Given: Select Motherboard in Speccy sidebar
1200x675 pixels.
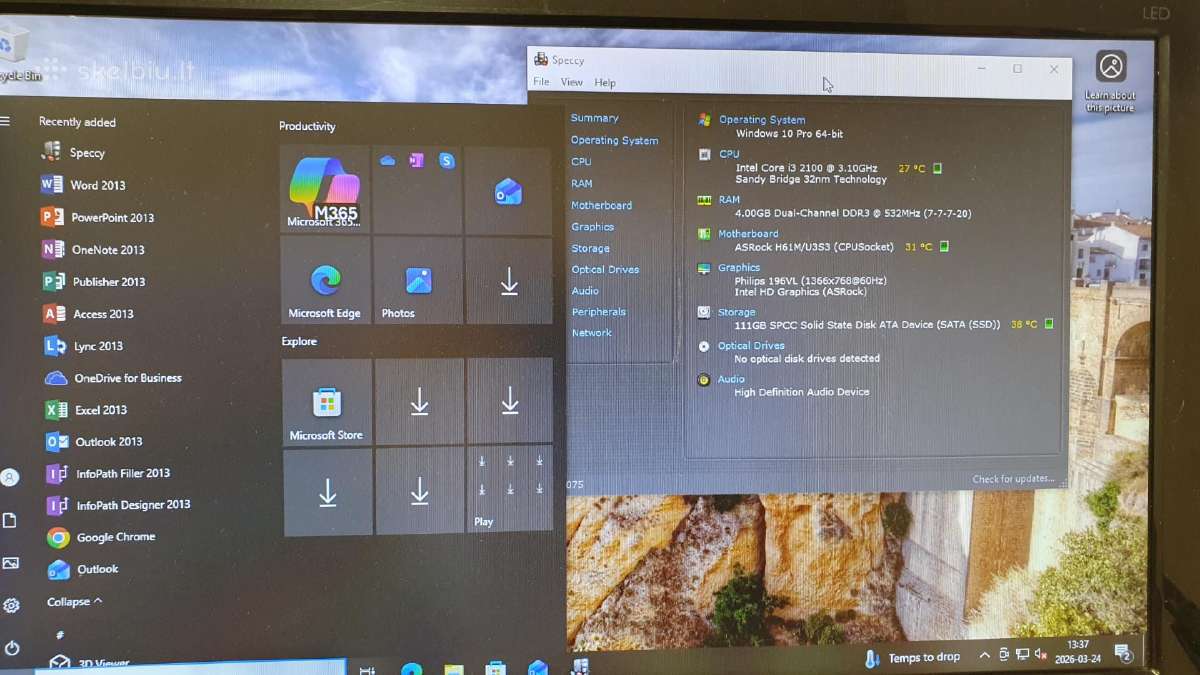Looking at the screenshot, I should click(602, 205).
